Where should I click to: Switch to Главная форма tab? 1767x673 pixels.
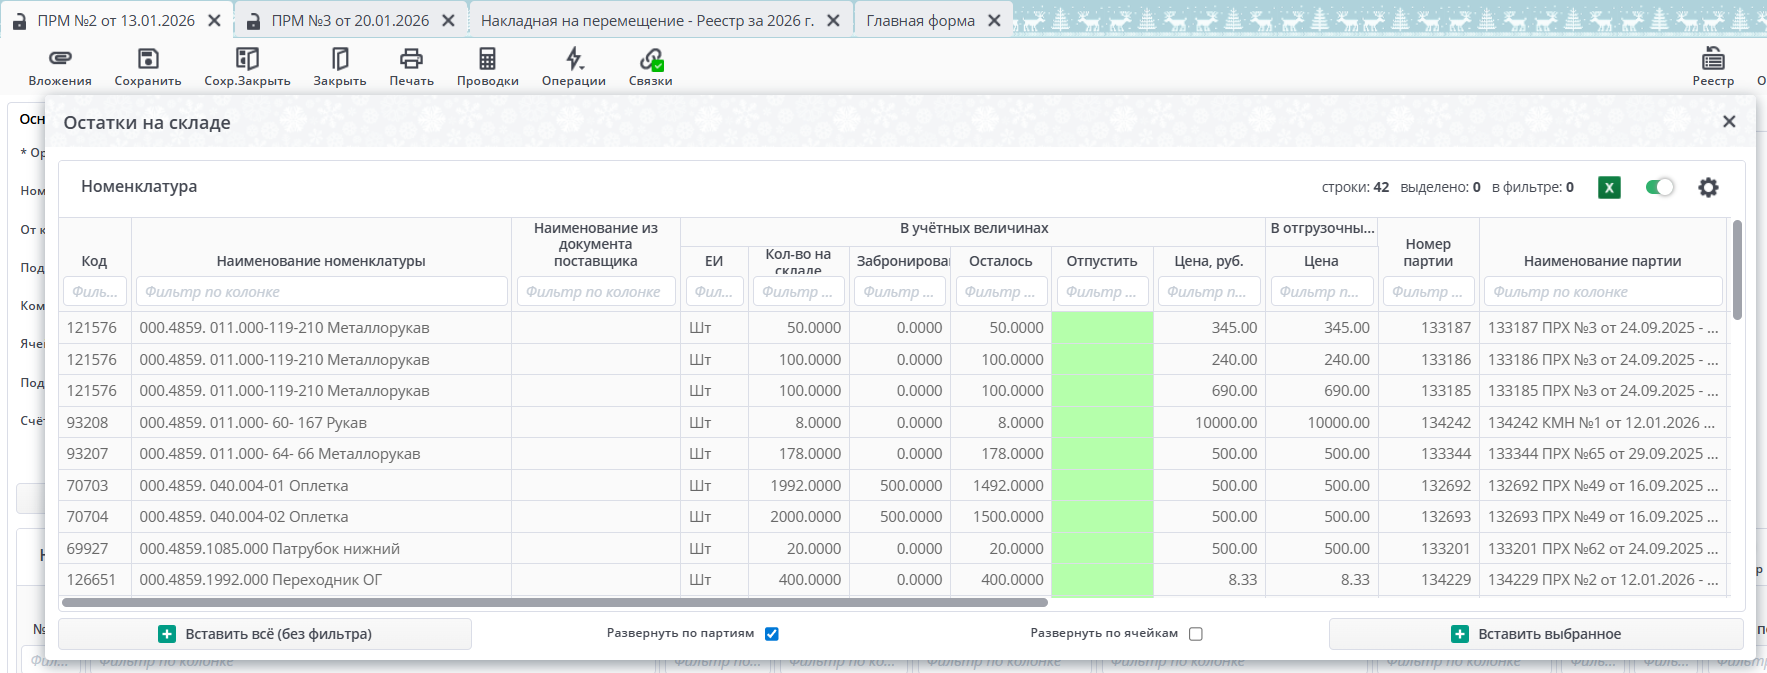tap(920, 20)
